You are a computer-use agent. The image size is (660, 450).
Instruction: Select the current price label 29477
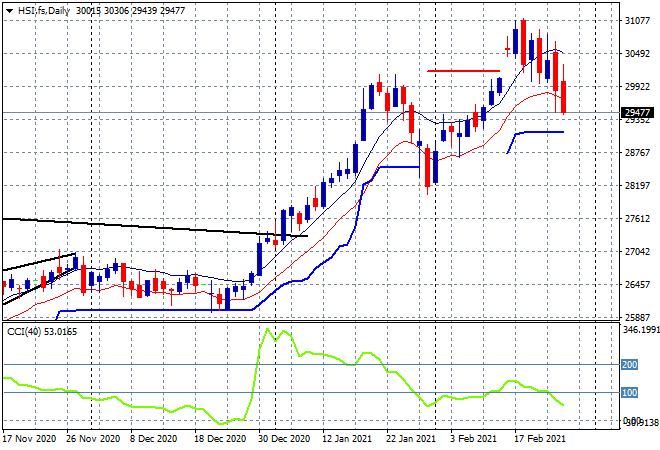tap(637, 112)
